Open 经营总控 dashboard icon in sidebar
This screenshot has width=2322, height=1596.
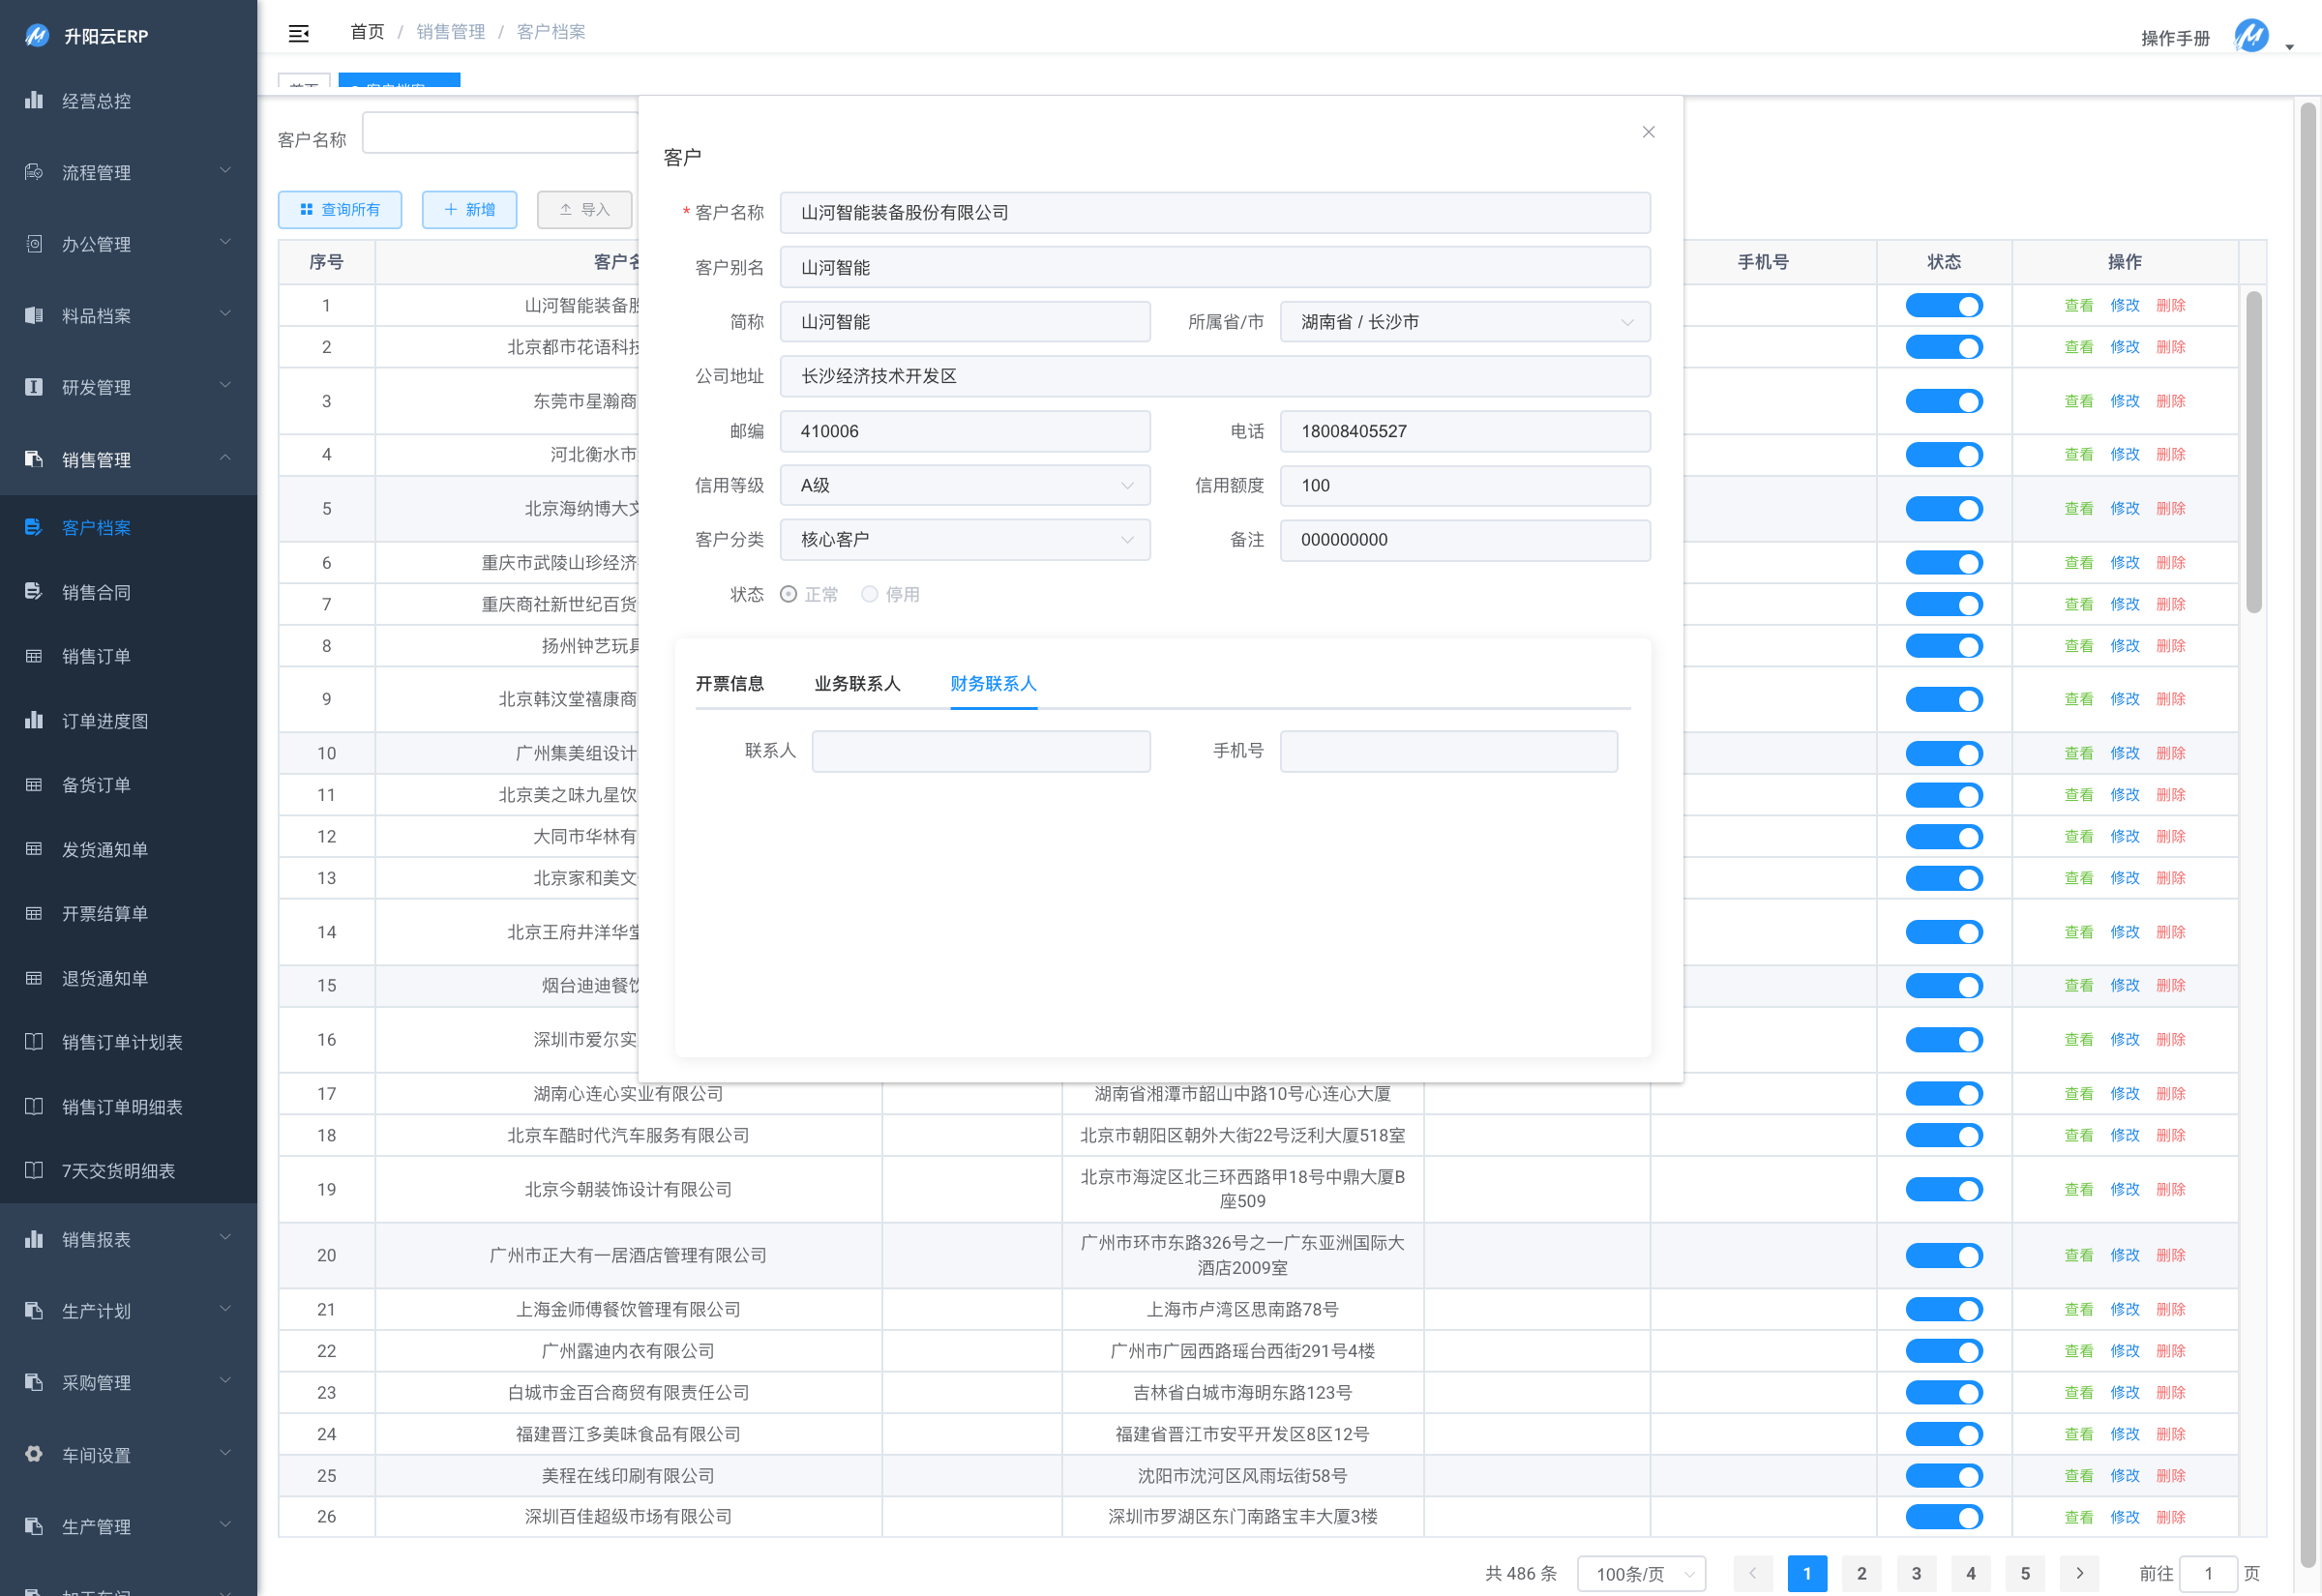pos(34,100)
